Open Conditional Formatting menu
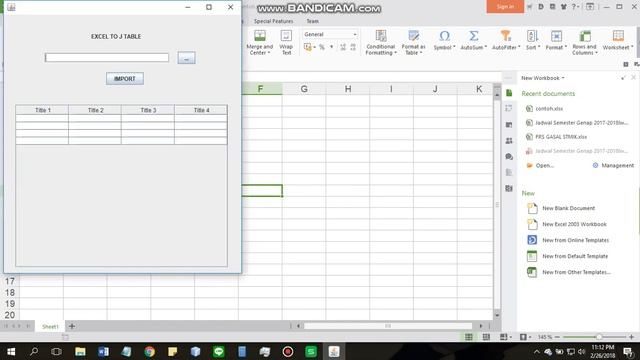The height and width of the screenshot is (360, 640). (x=381, y=42)
